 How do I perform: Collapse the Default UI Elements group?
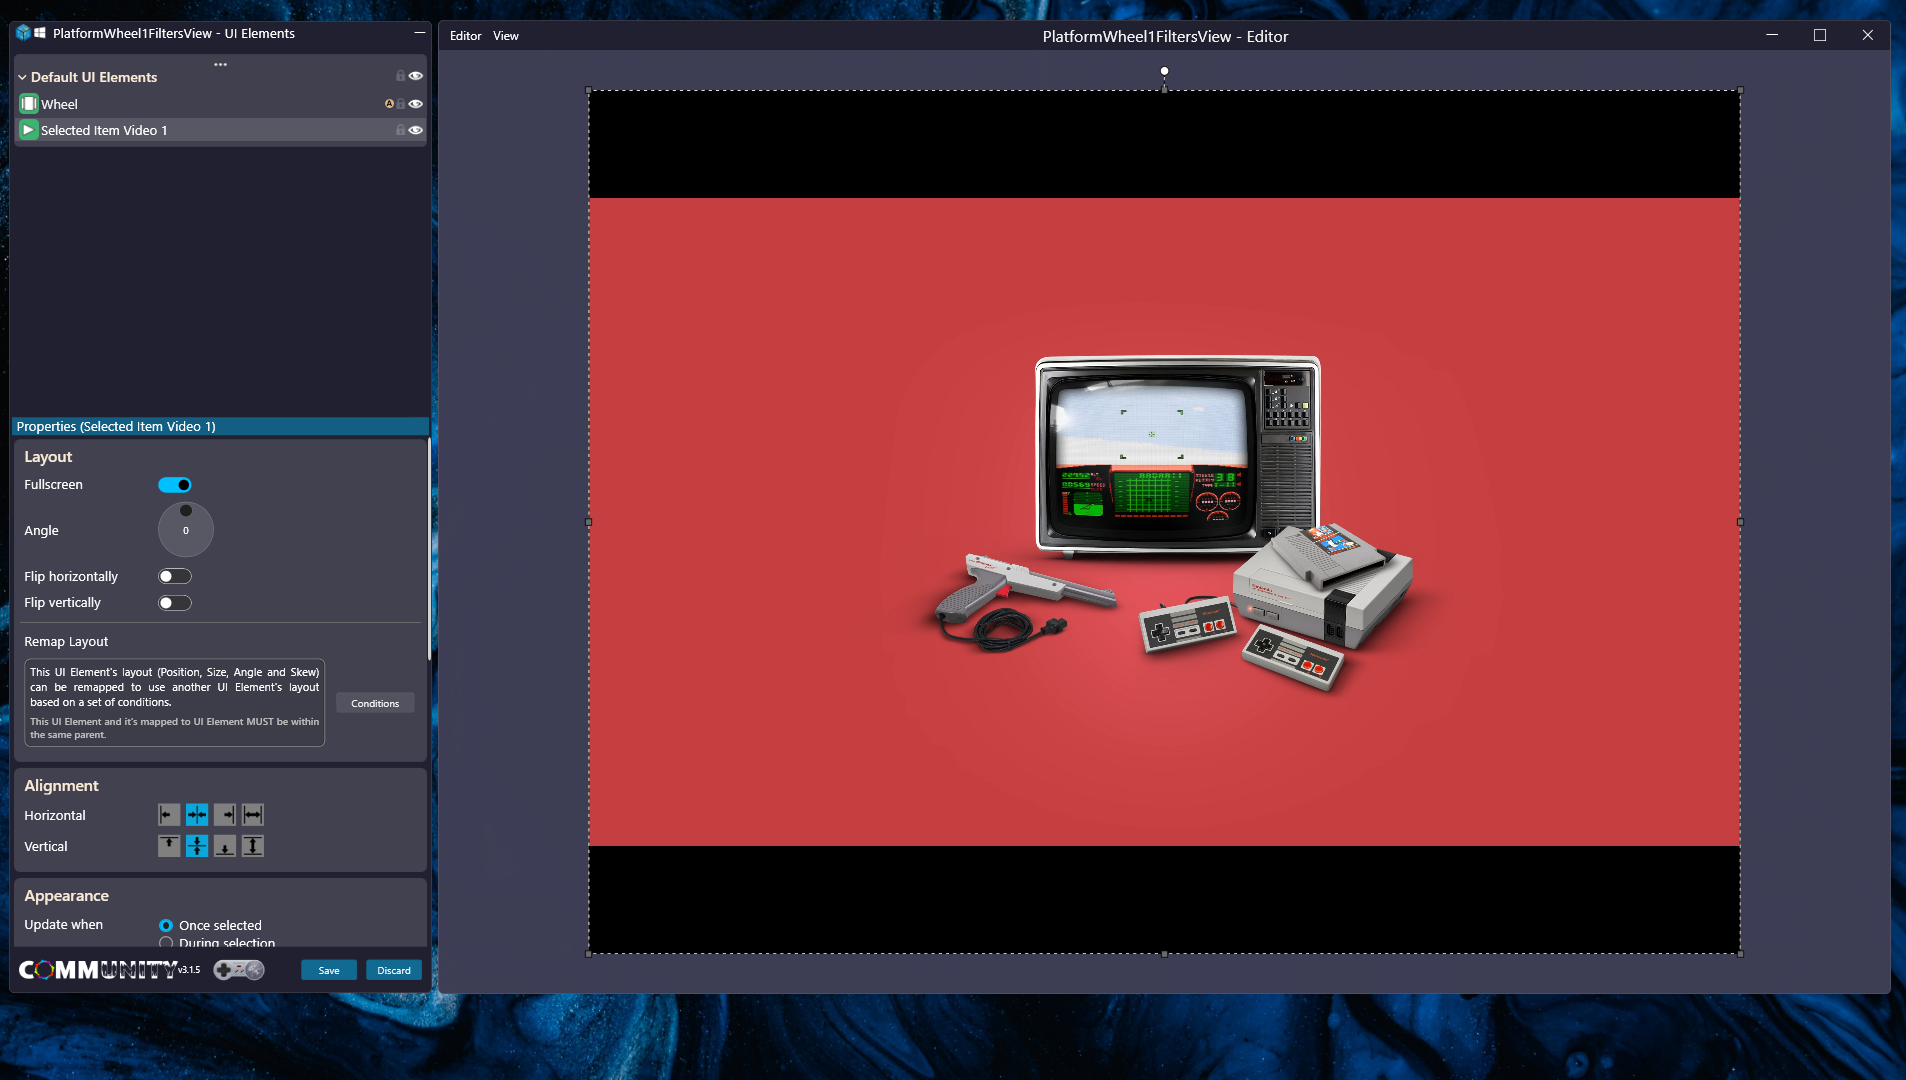point(22,77)
